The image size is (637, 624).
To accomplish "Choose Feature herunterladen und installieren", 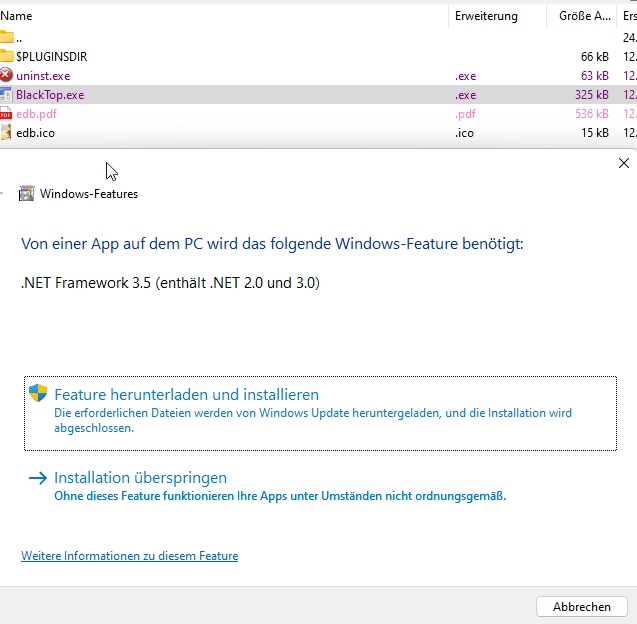I will (x=320, y=413).
